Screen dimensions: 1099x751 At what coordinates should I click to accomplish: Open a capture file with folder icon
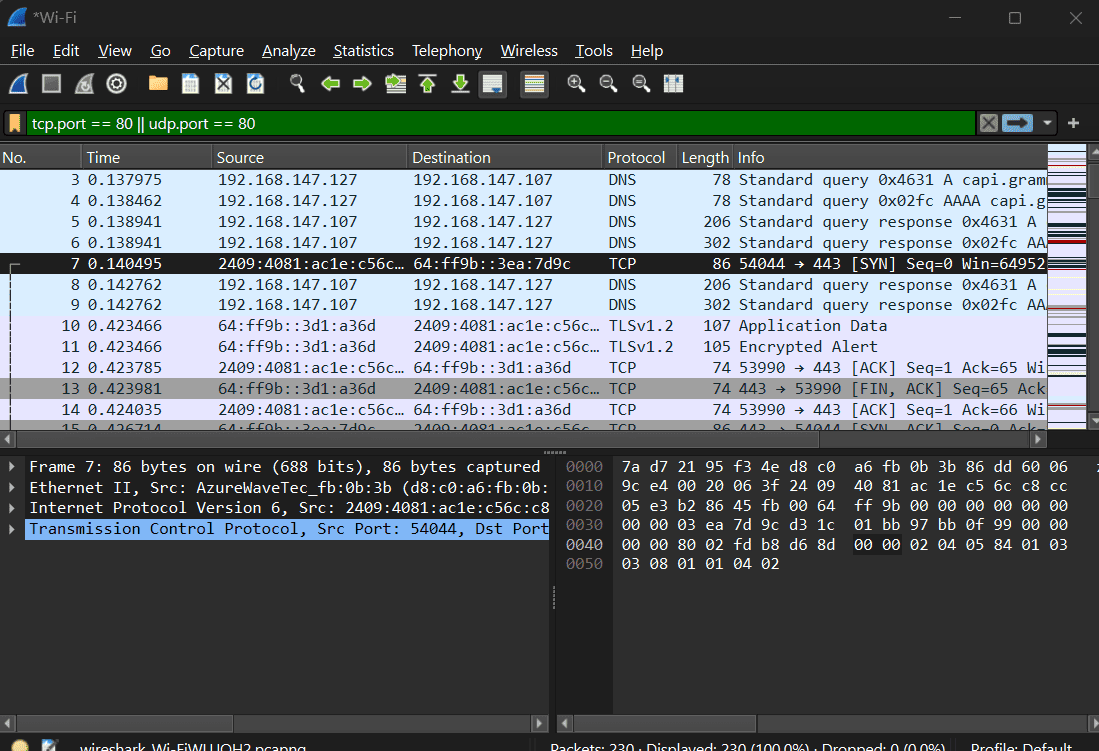(158, 84)
